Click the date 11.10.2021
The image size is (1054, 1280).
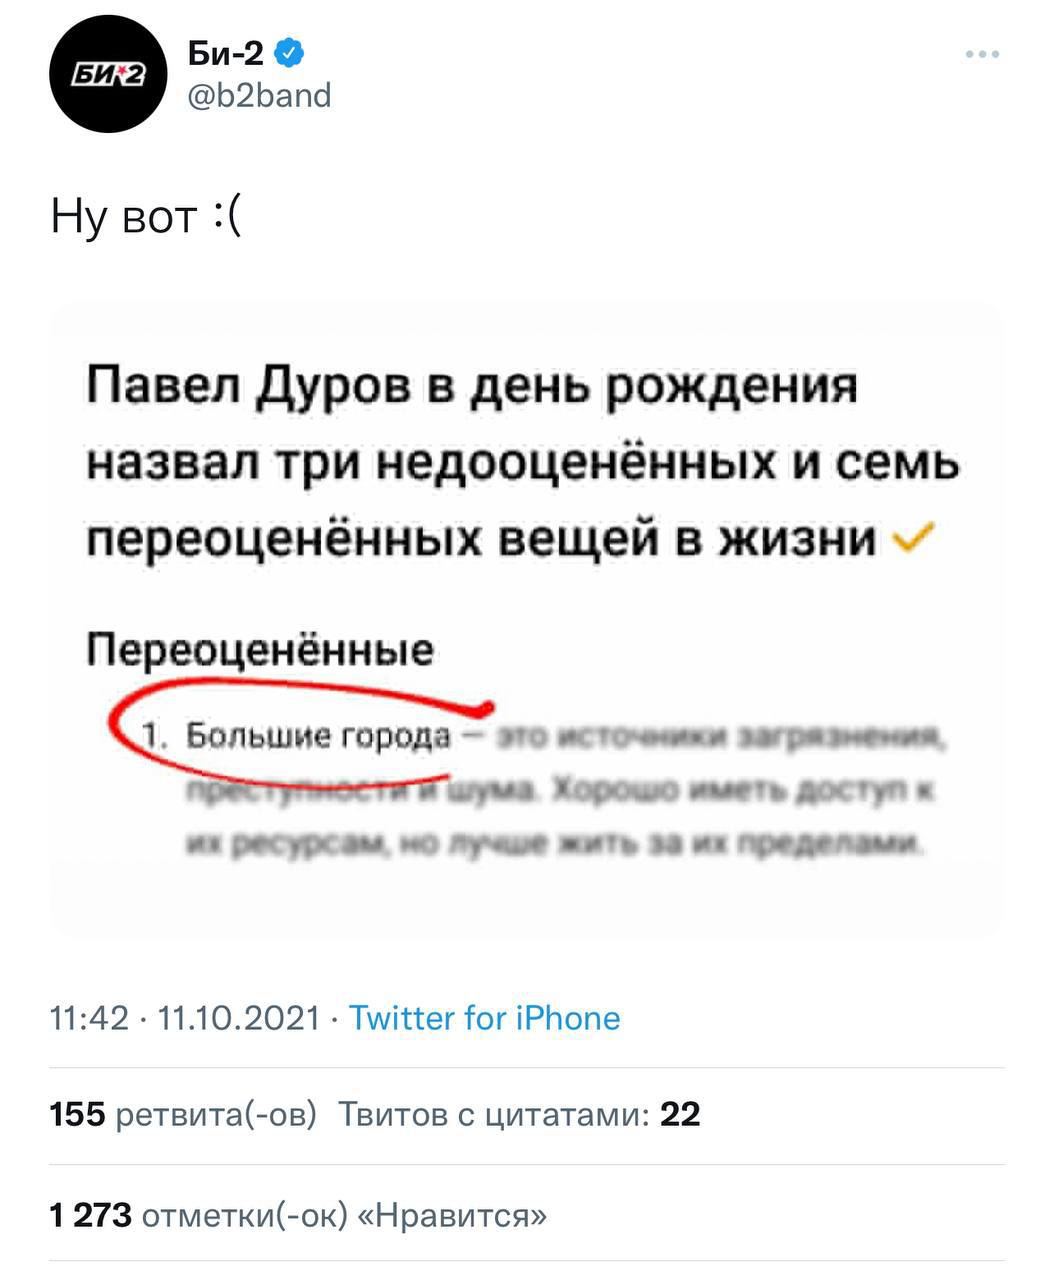pos(239,1018)
